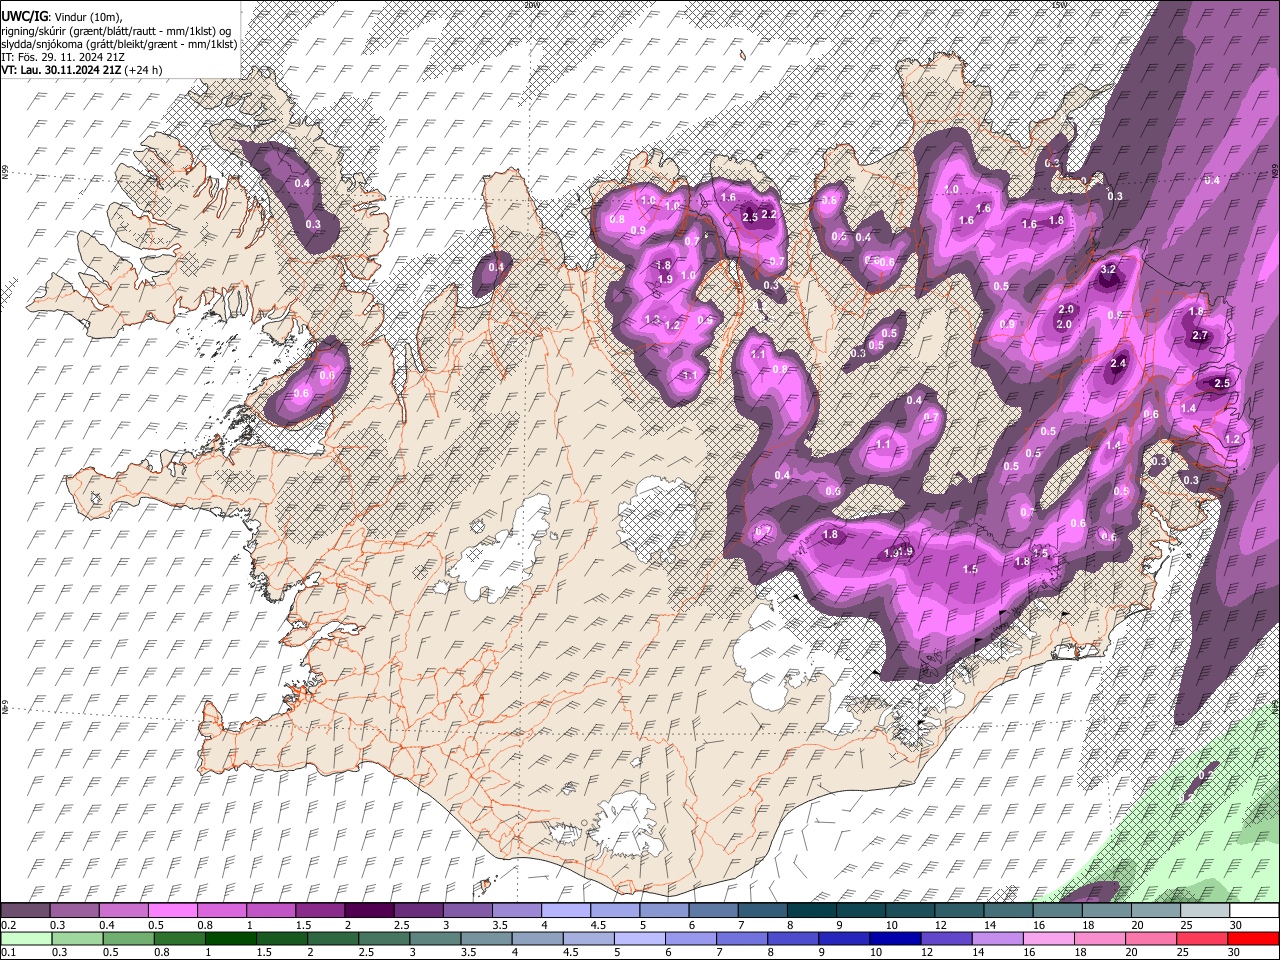
Task: Select lower legend bright red swatch at 30
Action: click(x=1252, y=938)
